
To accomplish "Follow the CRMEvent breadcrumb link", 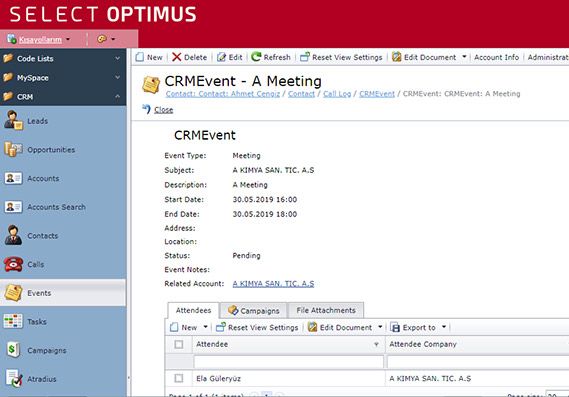I will tap(377, 94).
